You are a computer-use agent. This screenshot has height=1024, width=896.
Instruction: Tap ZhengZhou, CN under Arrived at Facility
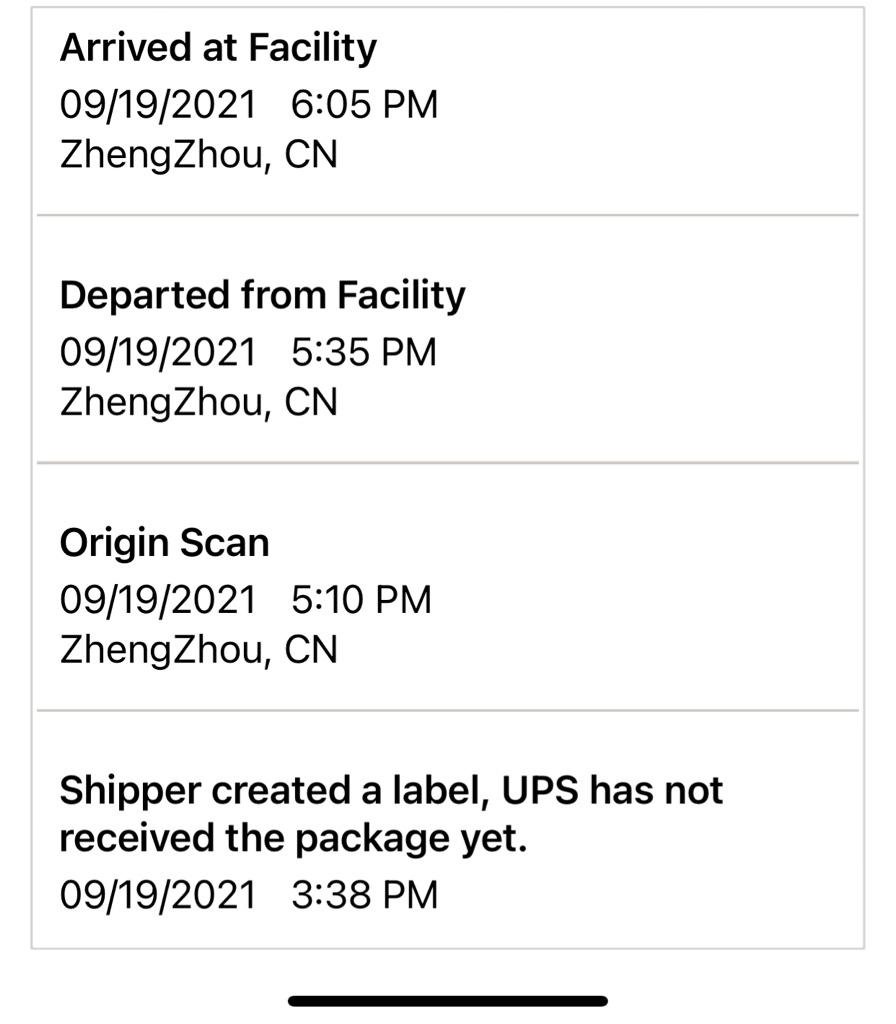[198, 155]
